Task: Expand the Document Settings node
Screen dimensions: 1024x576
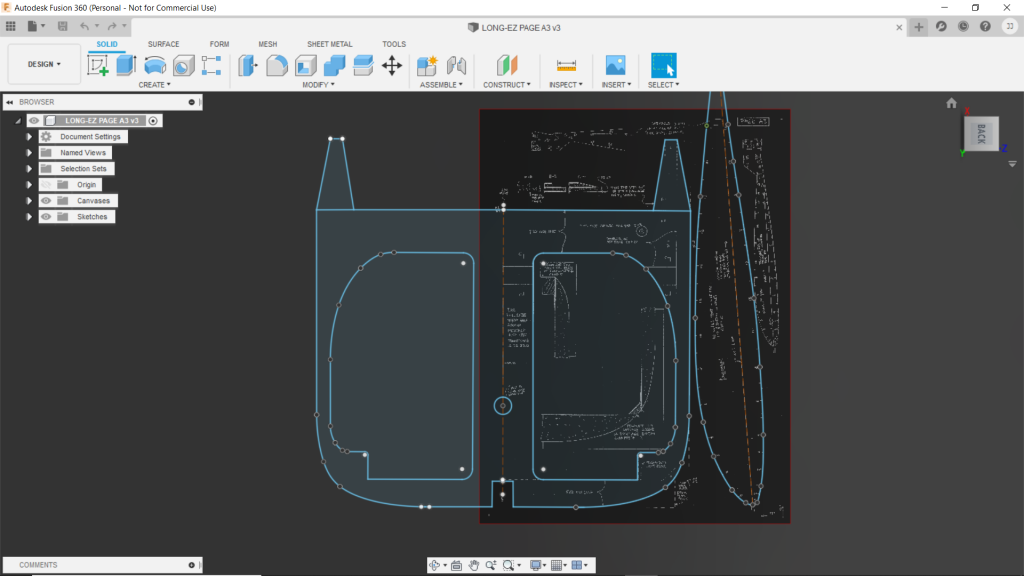Action: tap(29, 137)
